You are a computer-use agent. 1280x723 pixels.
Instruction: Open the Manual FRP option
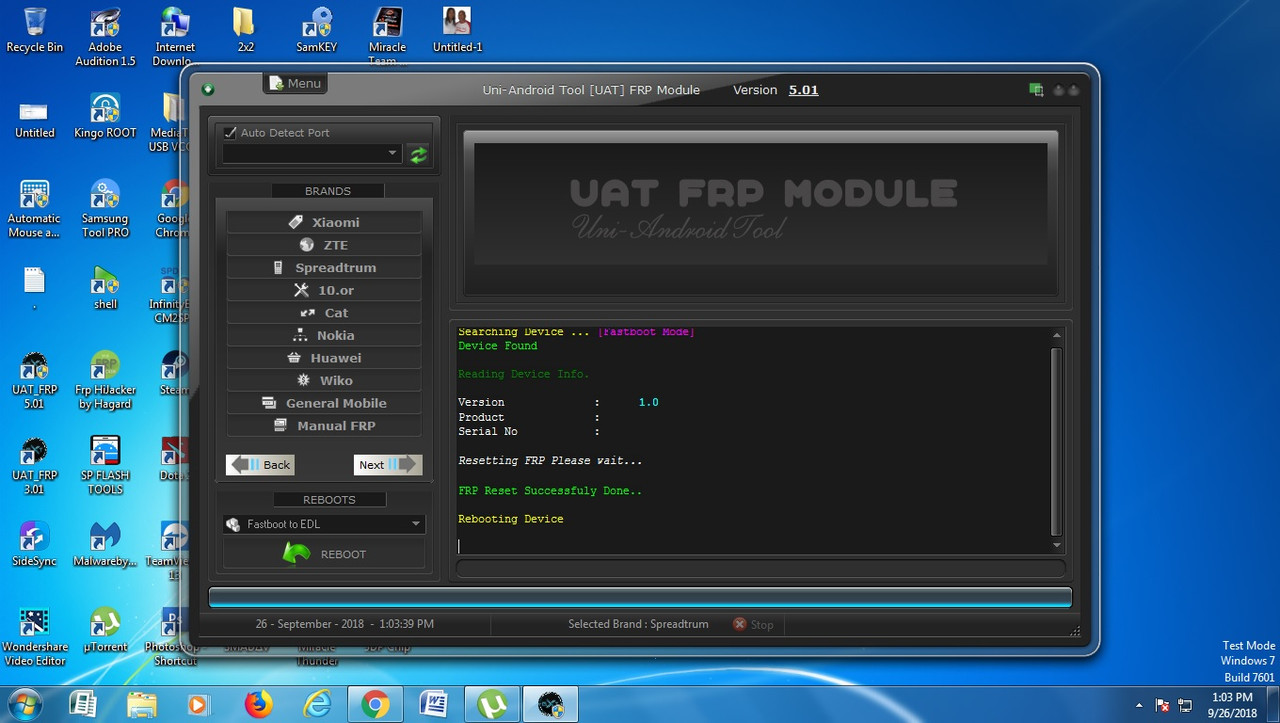(324, 426)
